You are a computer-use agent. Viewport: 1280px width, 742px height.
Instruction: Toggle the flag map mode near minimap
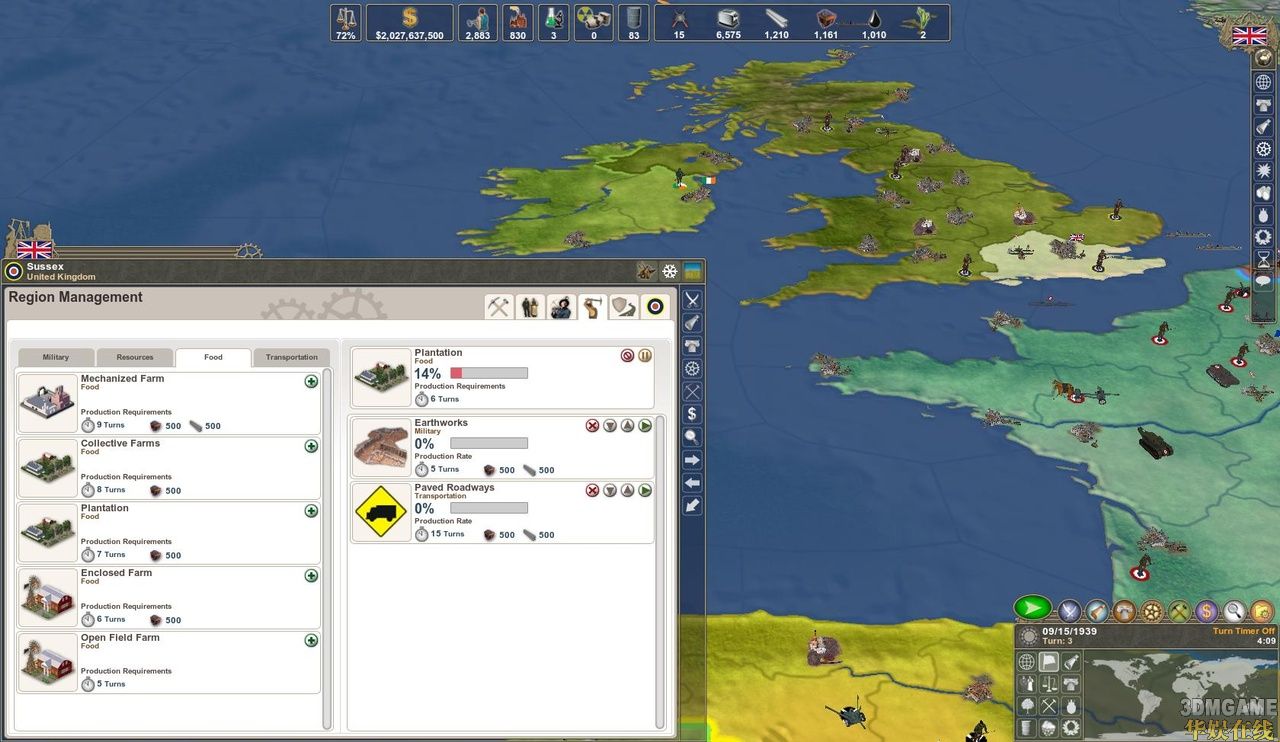[1049, 661]
